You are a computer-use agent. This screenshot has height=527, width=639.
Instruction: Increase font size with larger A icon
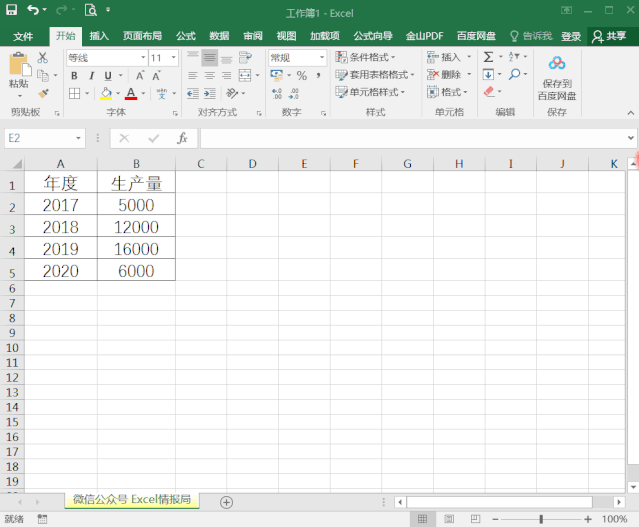click(x=140, y=76)
